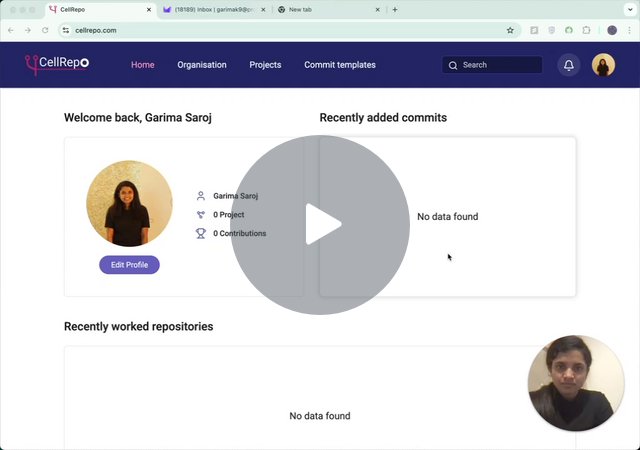640x450 pixels.
Task: Click the magnifier icon in Search box
Action: [453, 65]
